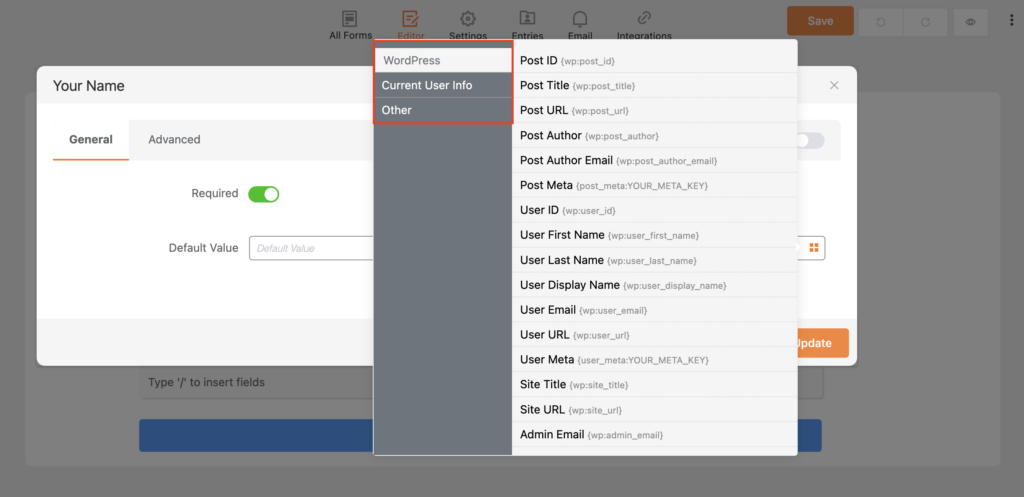Open the All Forms page icon
This screenshot has width=1024, height=497.
(x=349, y=19)
